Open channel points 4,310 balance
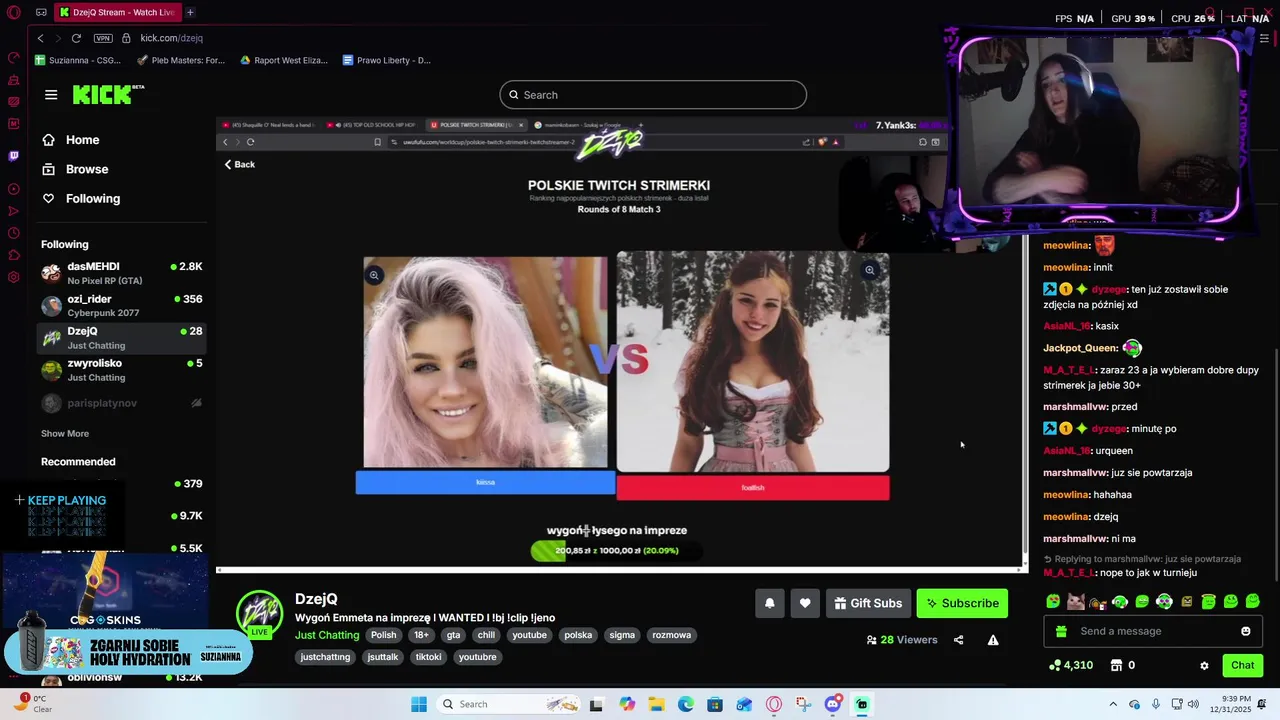1280x720 pixels. point(1071,665)
